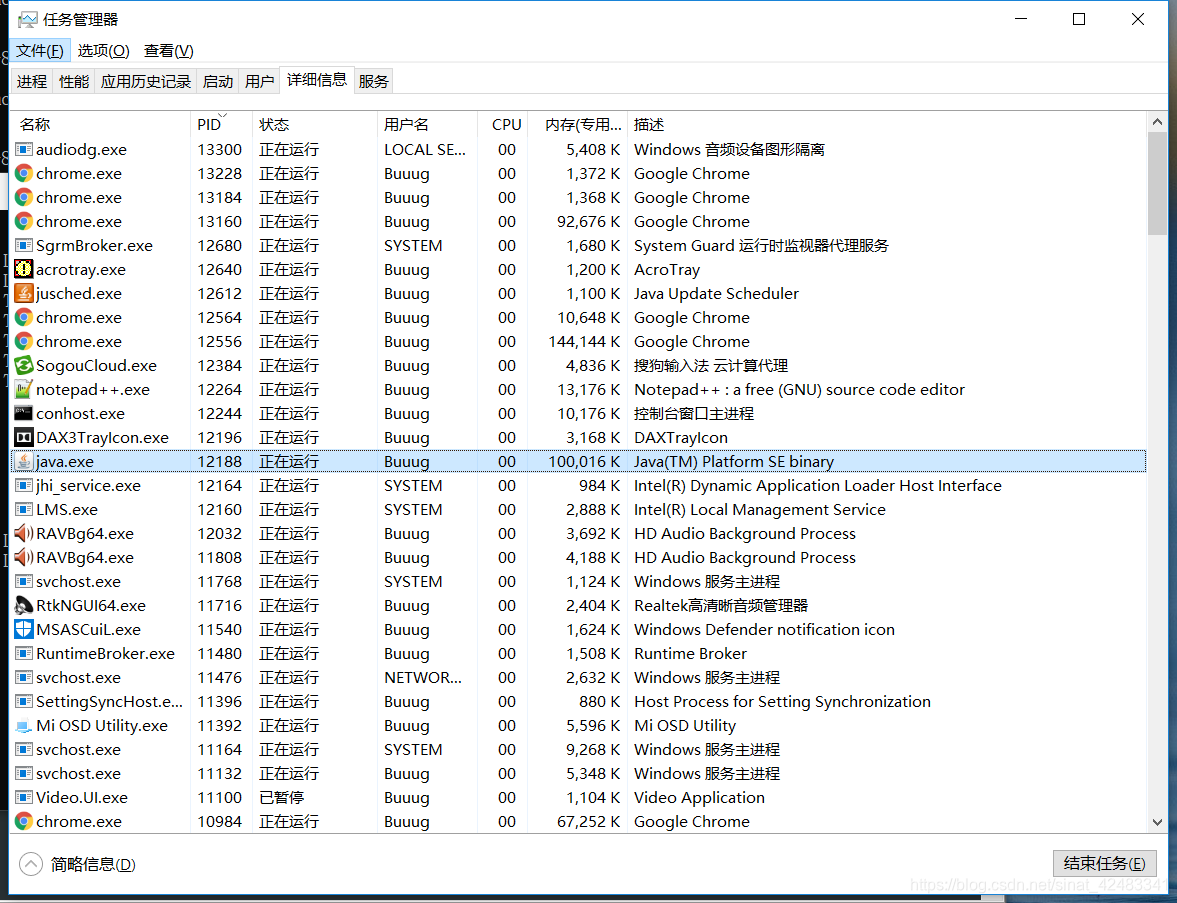1177x903 pixels.
Task: Click the 'Runtime Broker' description
Action: [691, 654]
